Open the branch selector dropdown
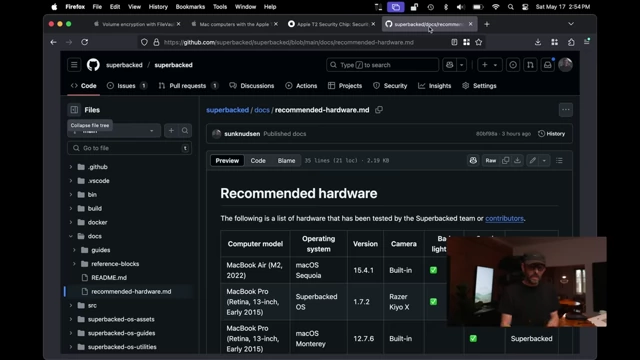 pos(114,131)
